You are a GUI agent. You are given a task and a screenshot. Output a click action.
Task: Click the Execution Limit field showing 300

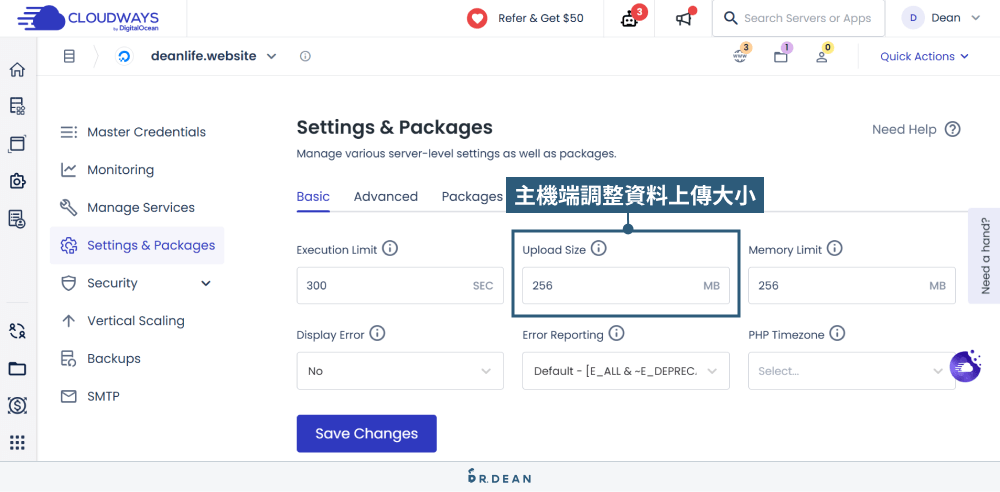point(400,285)
